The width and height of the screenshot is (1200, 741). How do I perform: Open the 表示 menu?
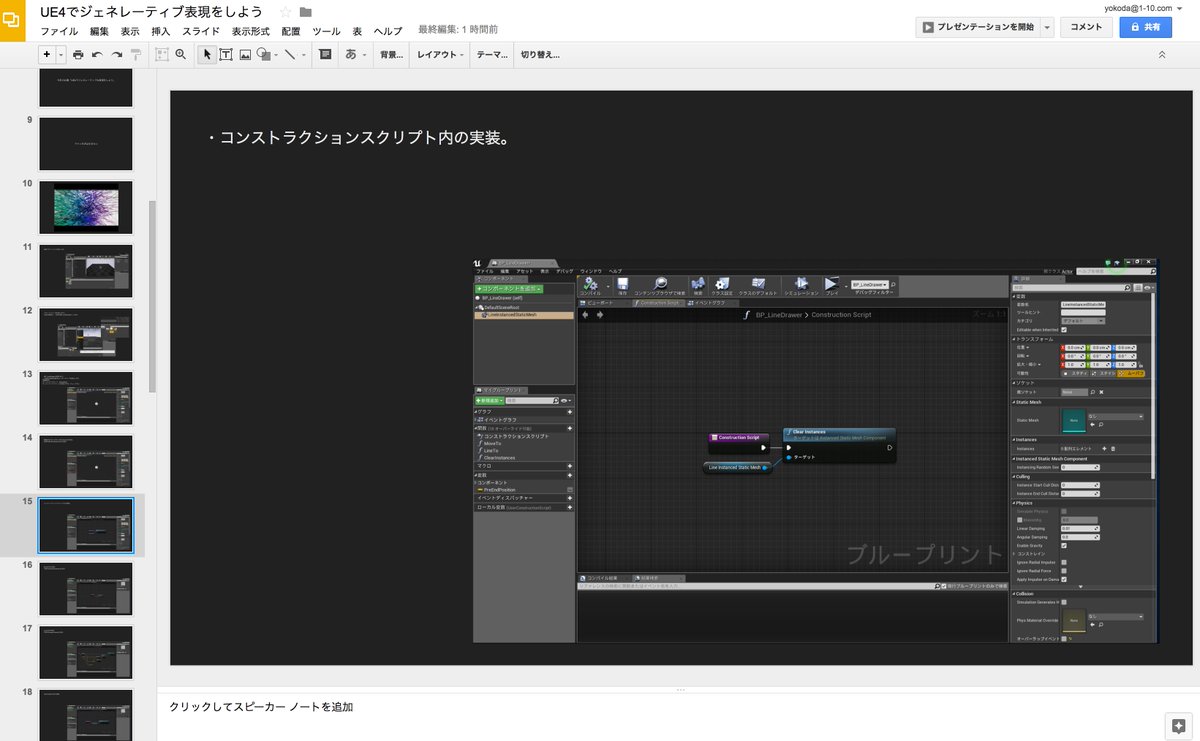tap(130, 31)
